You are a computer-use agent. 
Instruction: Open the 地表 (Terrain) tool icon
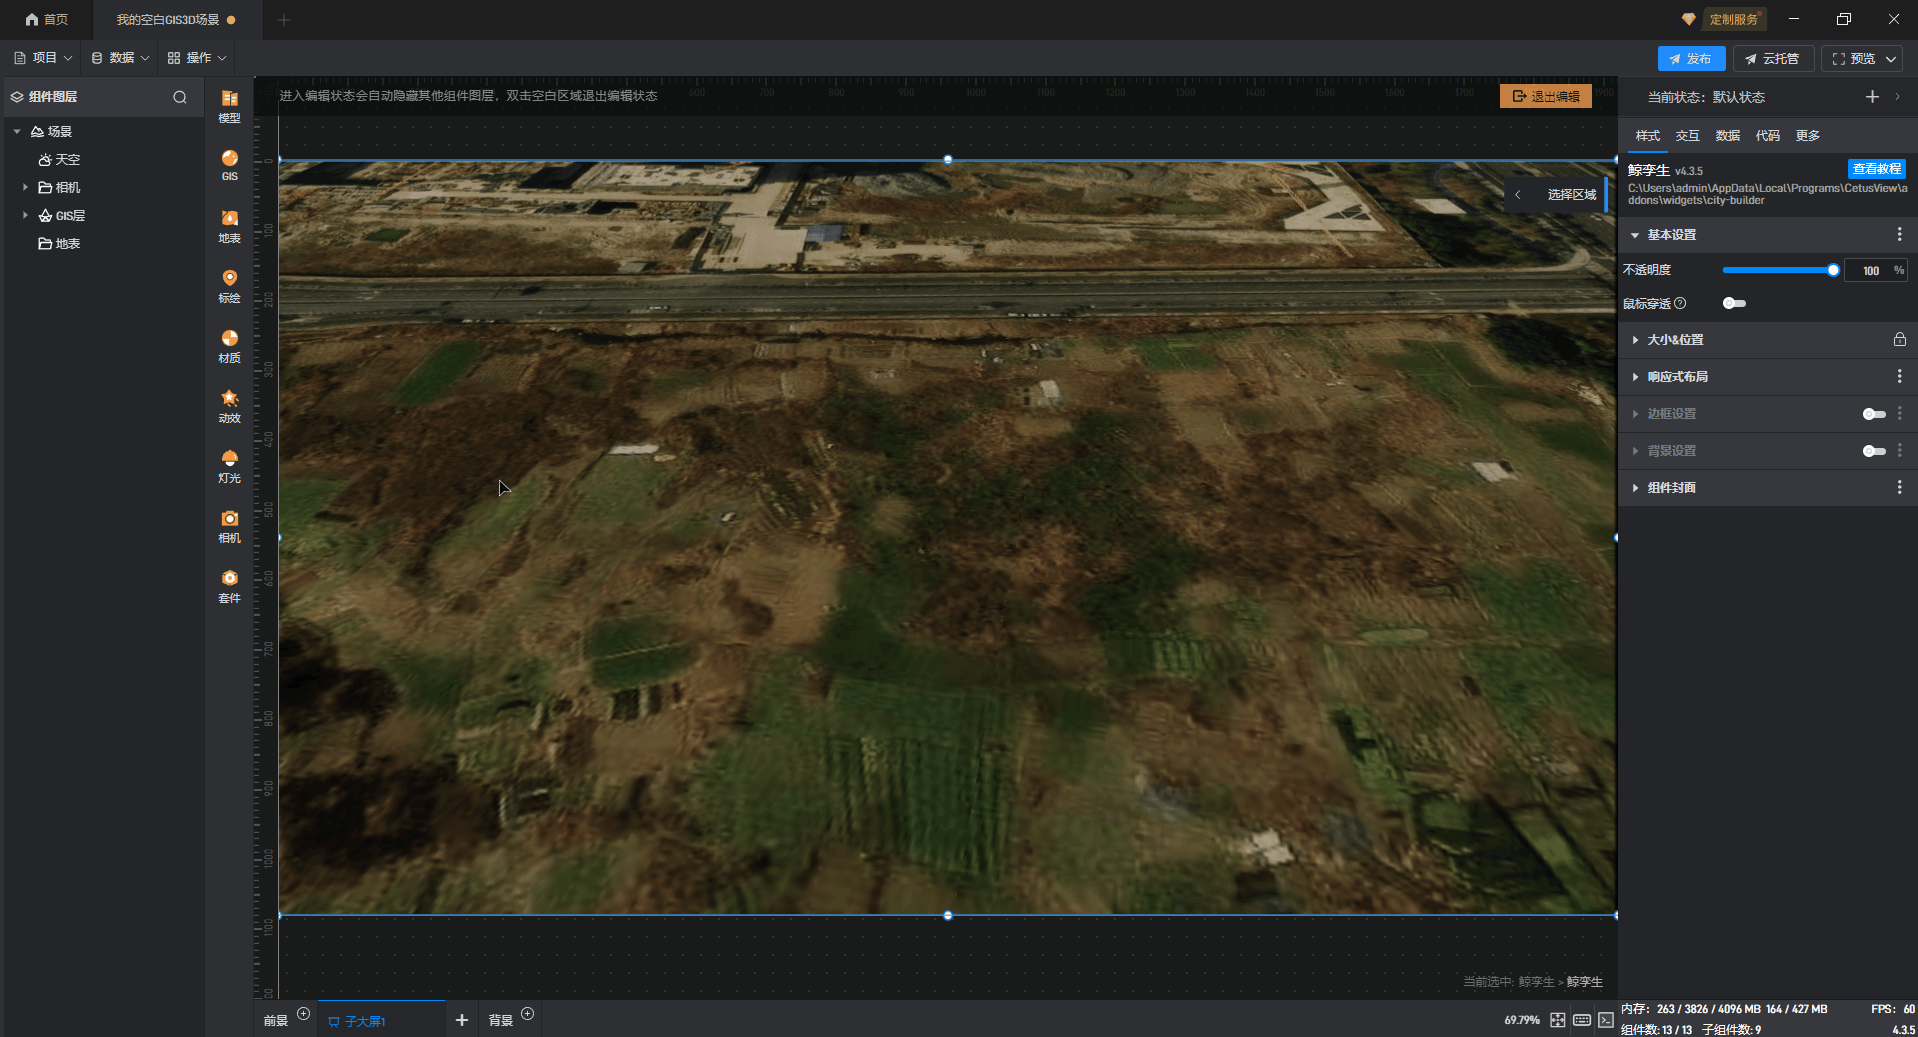pos(229,224)
